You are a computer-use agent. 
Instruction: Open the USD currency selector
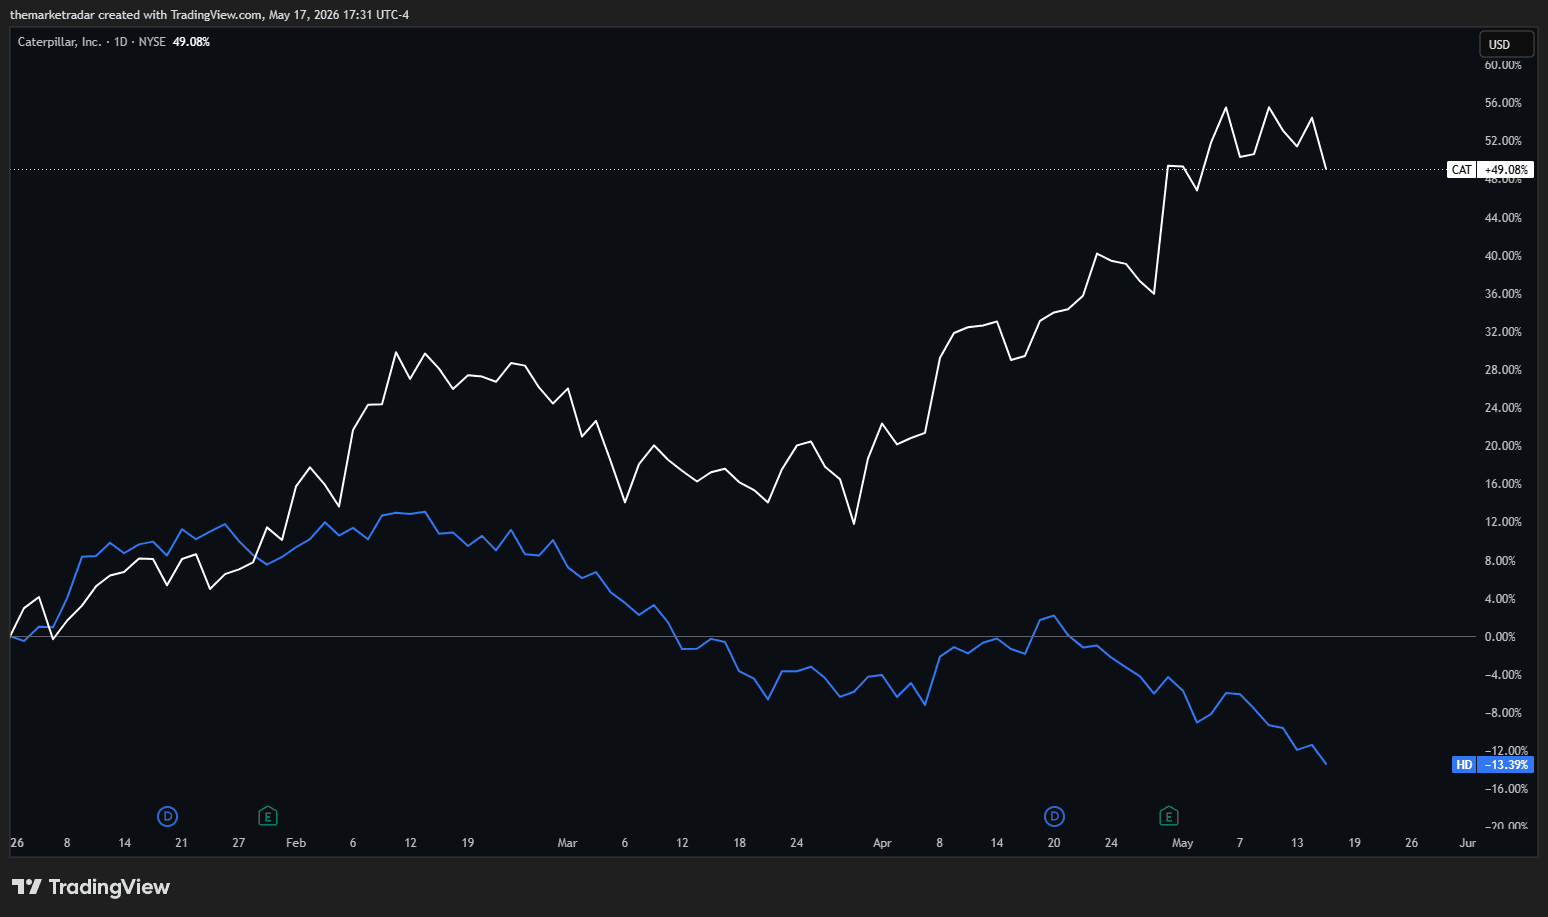[1507, 44]
